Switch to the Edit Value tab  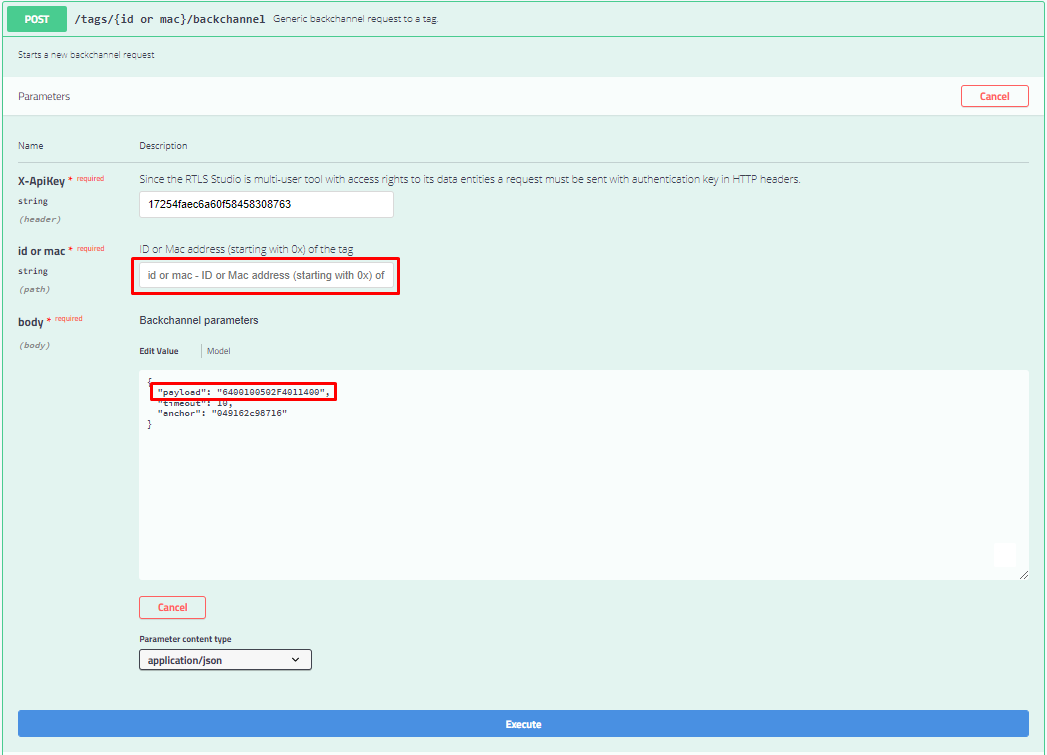tap(158, 350)
